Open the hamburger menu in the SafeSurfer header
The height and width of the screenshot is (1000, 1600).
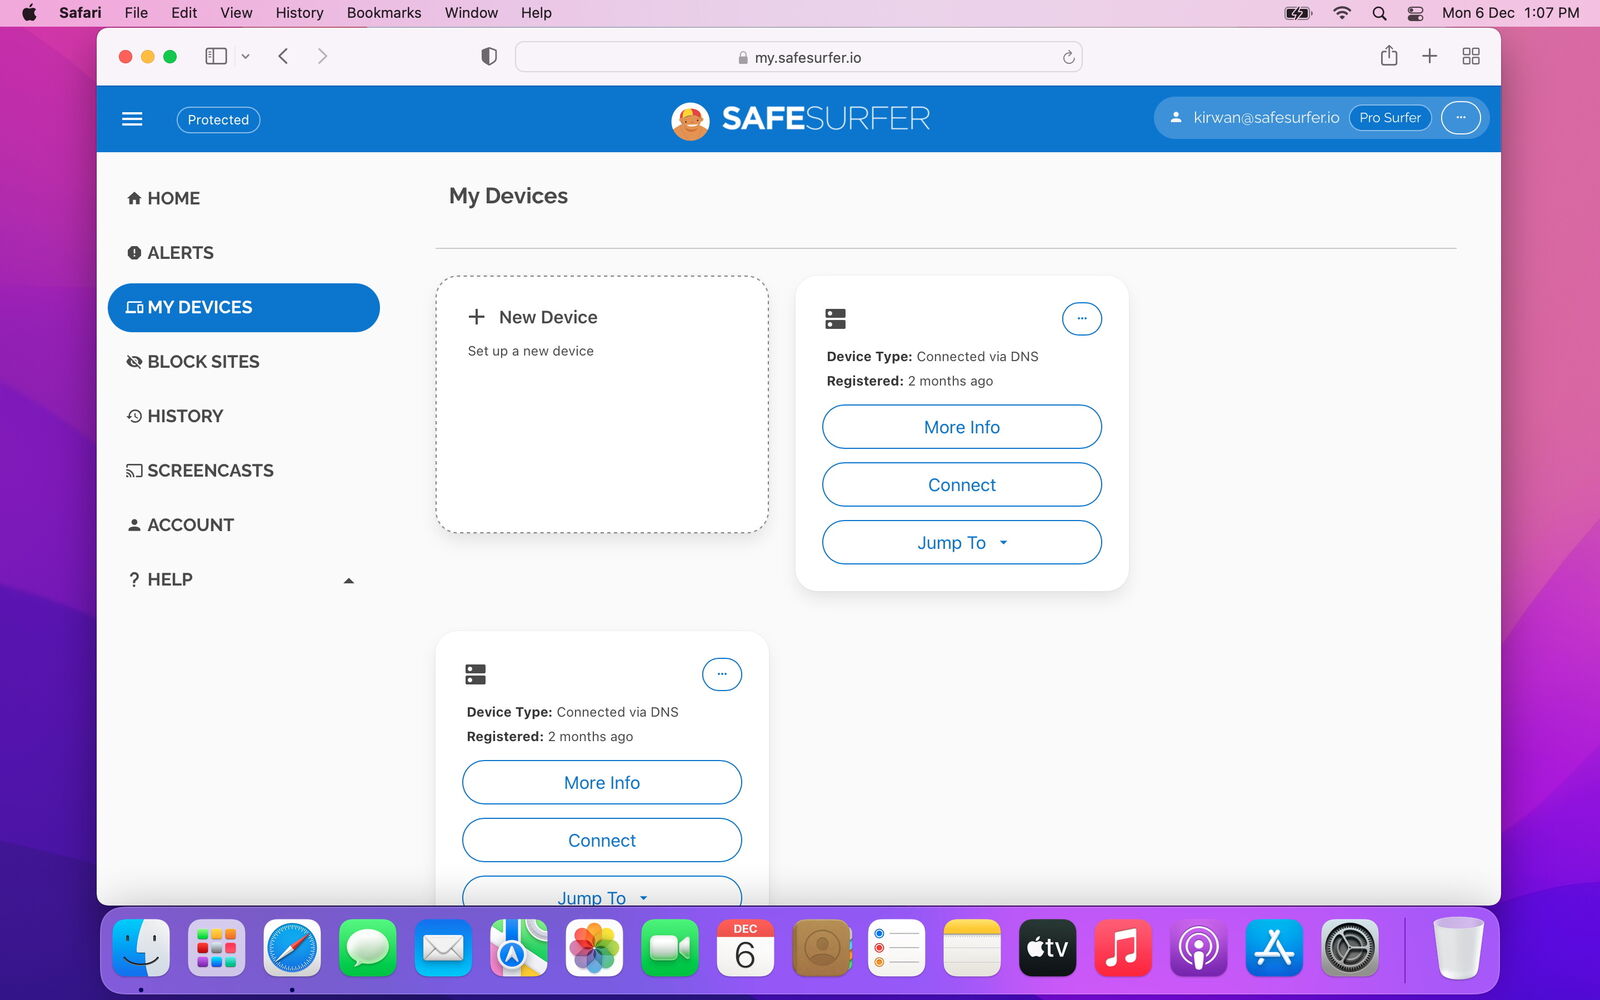point(132,119)
